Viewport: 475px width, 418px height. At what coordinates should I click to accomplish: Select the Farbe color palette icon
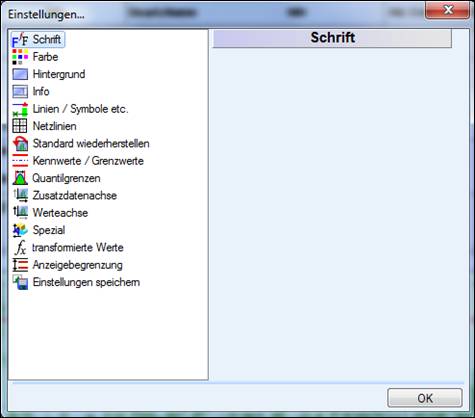click(x=20, y=57)
